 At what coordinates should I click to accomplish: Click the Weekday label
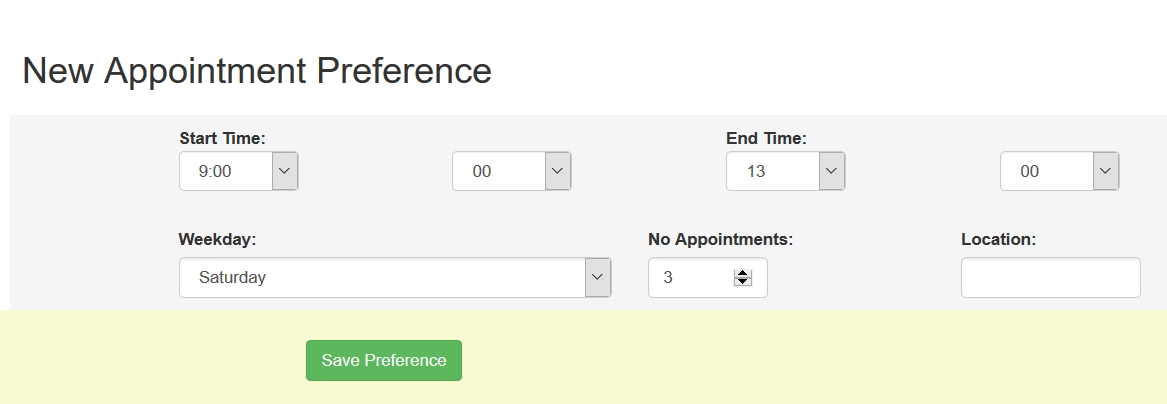pyautogui.click(x=217, y=239)
